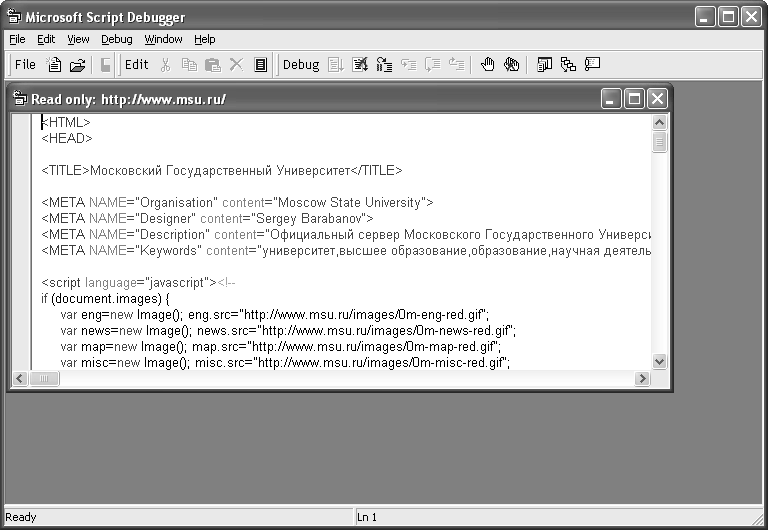Screen dimensions: 768x530
Task: Click the Select All icon
Action: (261, 65)
